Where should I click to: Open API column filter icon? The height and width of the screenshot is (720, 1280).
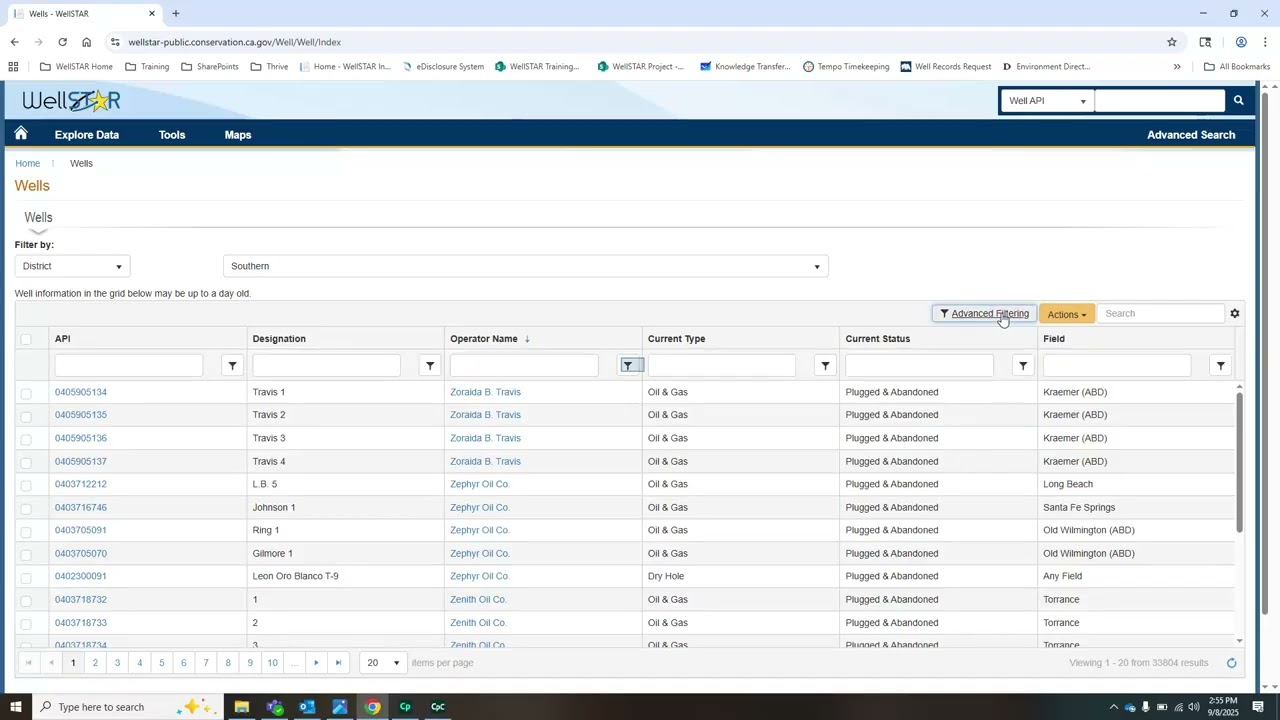tap(232, 366)
